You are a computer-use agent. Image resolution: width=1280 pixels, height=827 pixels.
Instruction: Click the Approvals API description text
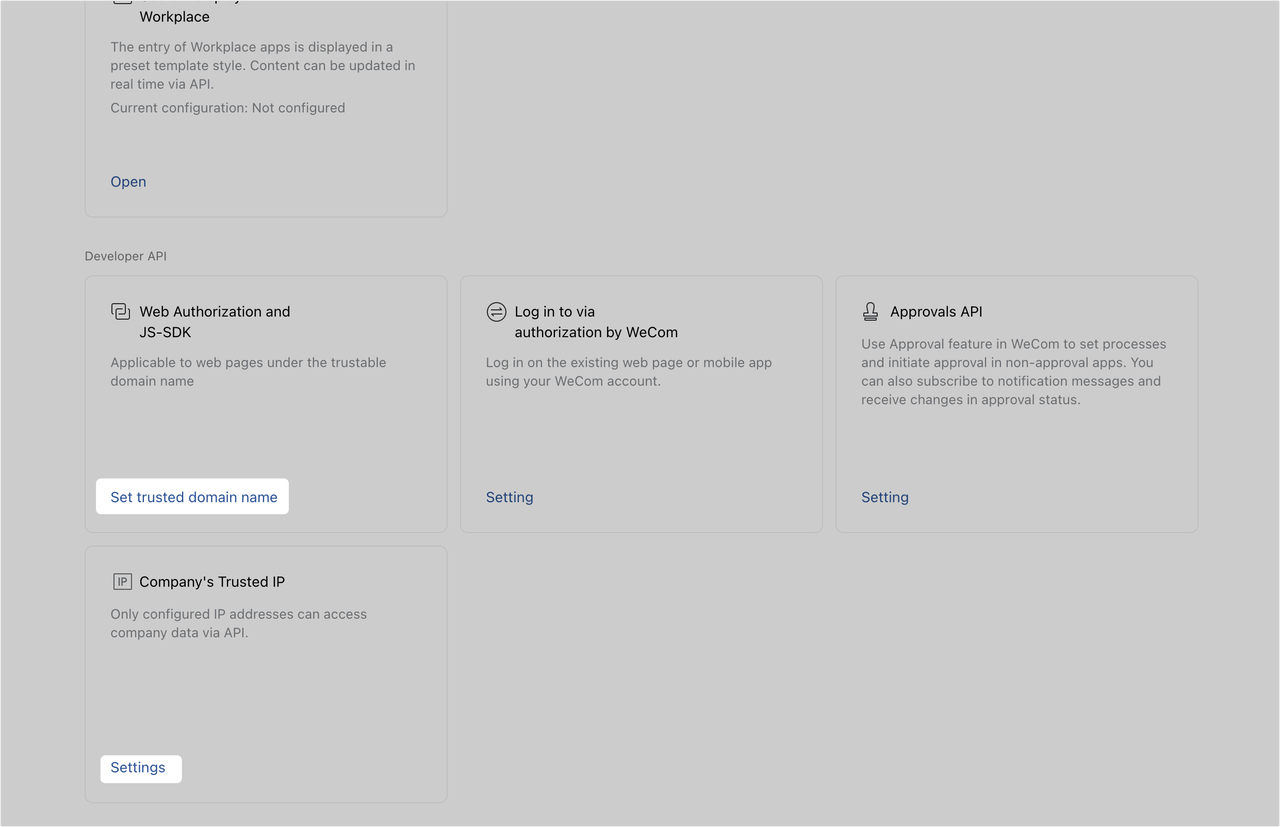pos(1012,371)
